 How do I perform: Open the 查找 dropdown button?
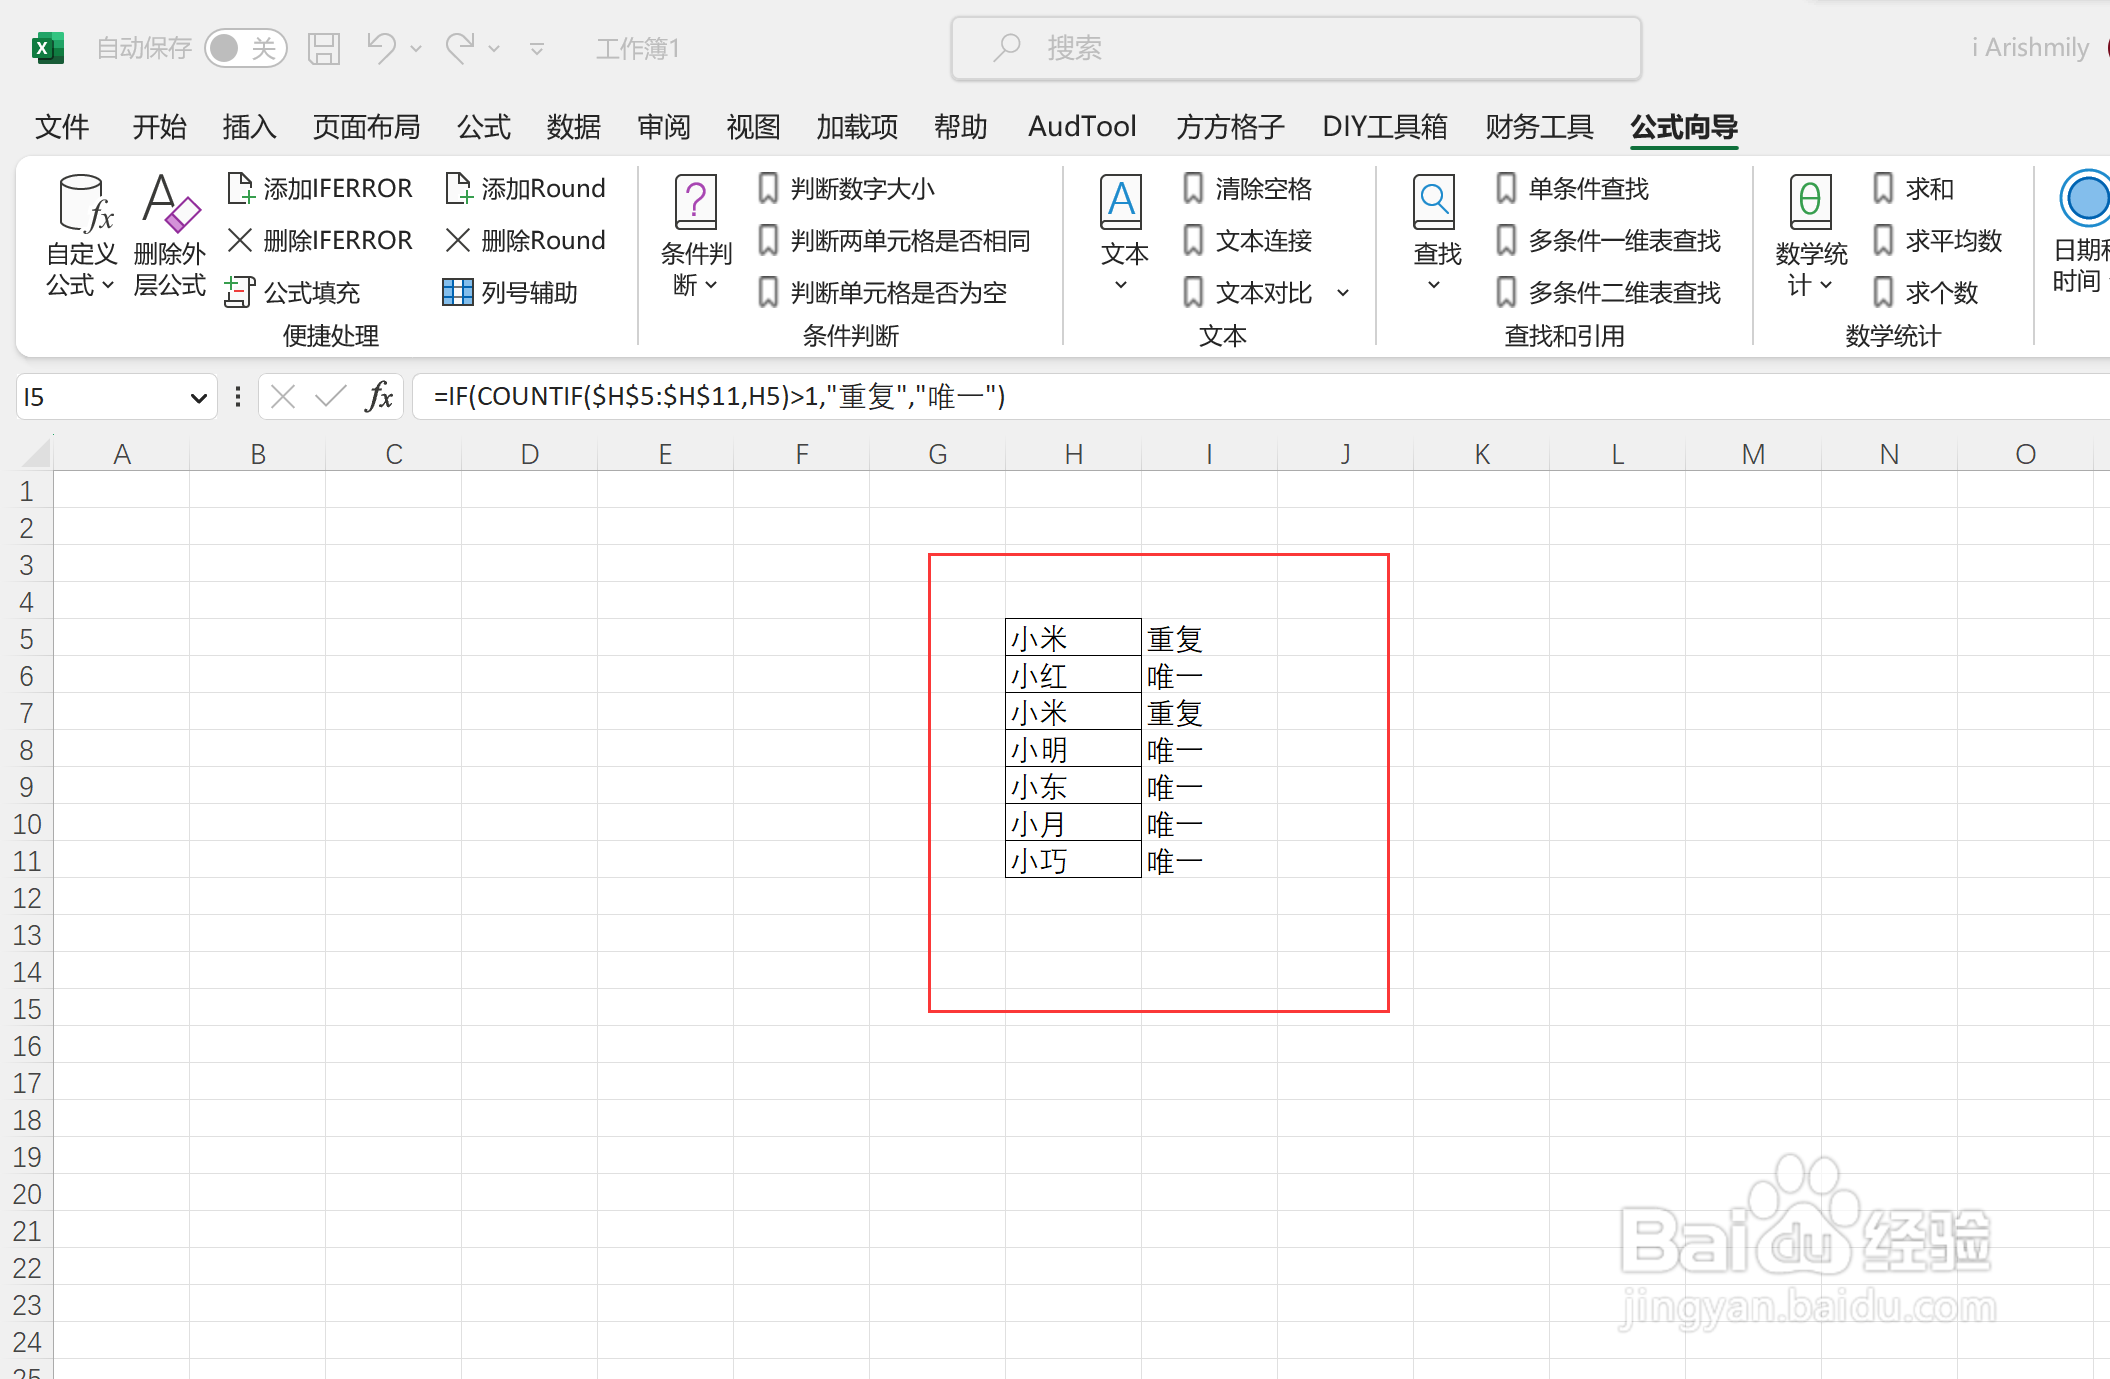click(x=1436, y=236)
